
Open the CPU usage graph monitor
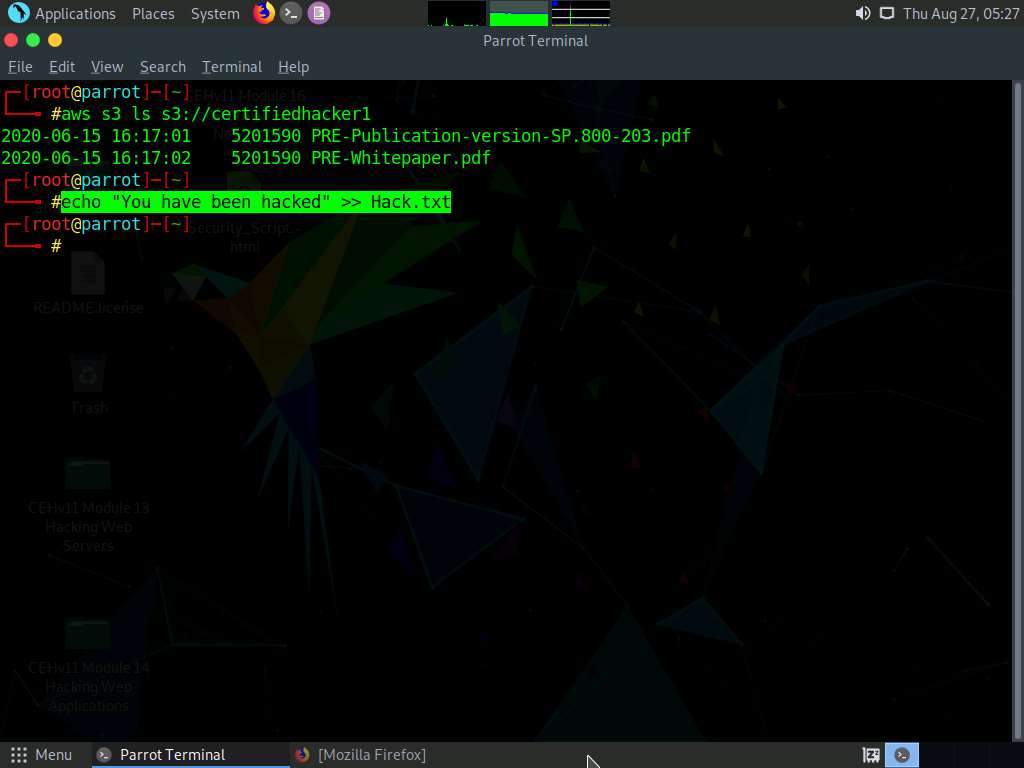pos(456,13)
